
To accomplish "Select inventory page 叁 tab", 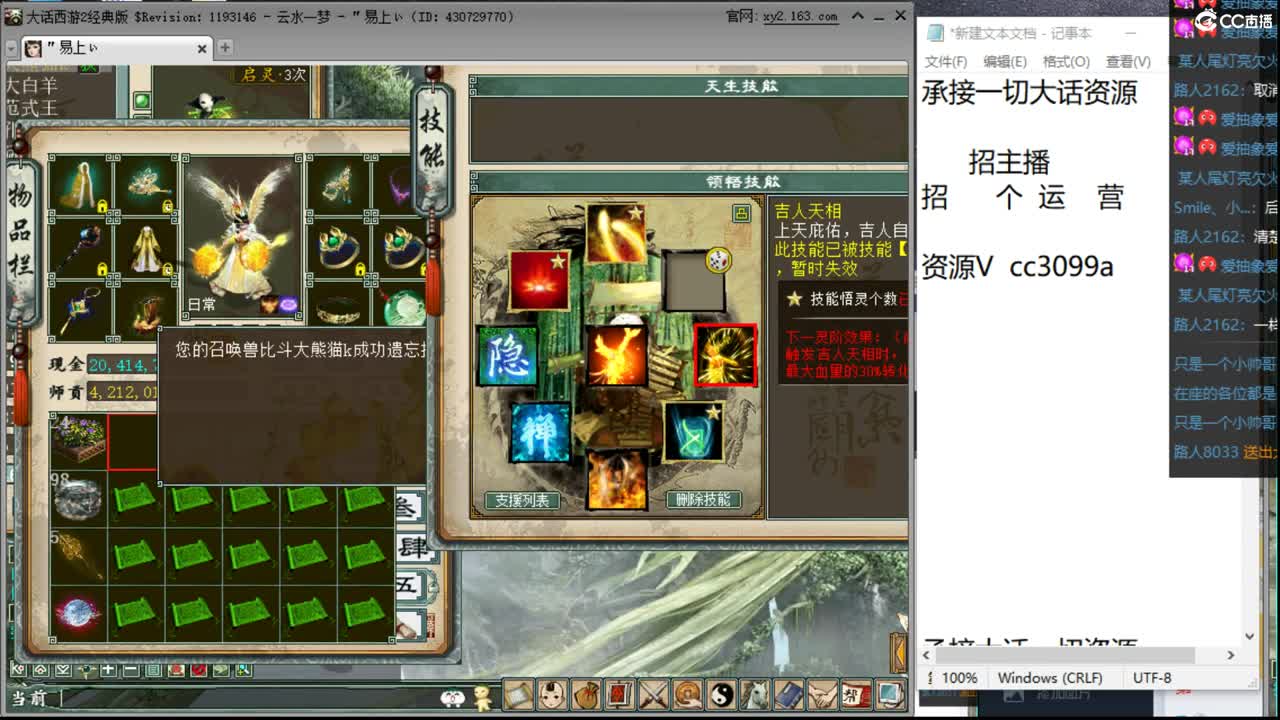I will tap(410, 505).
